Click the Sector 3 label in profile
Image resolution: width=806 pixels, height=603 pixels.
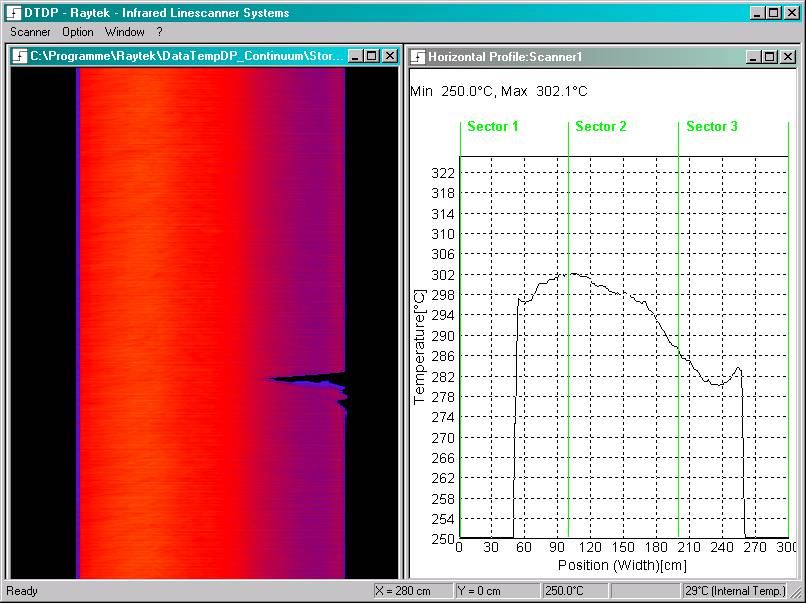pos(712,126)
